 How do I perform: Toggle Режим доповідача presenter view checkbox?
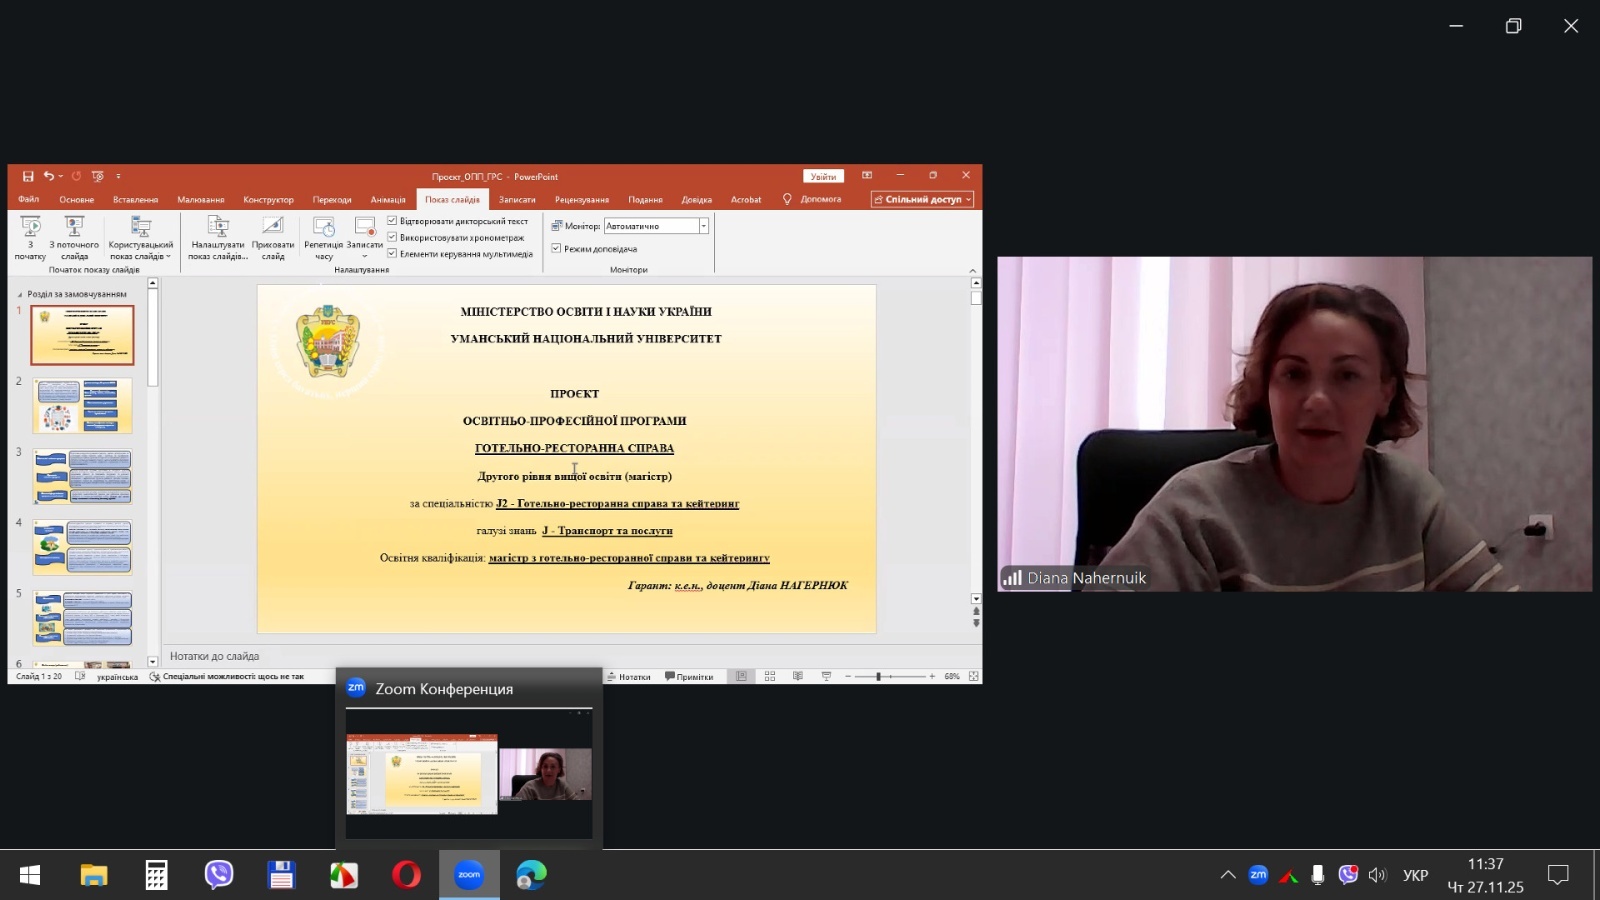(556, 249)
